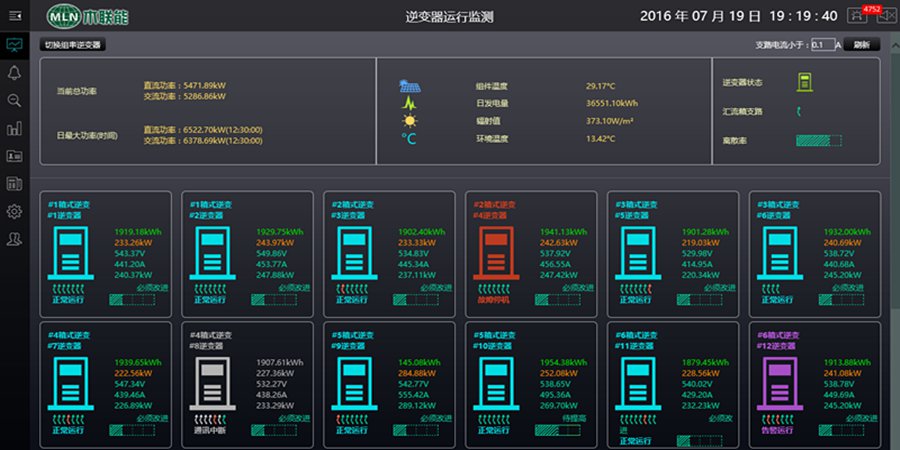
Task: Collapse the sidebar with the hamburger menu icon
Action: (x=14, y=15)
